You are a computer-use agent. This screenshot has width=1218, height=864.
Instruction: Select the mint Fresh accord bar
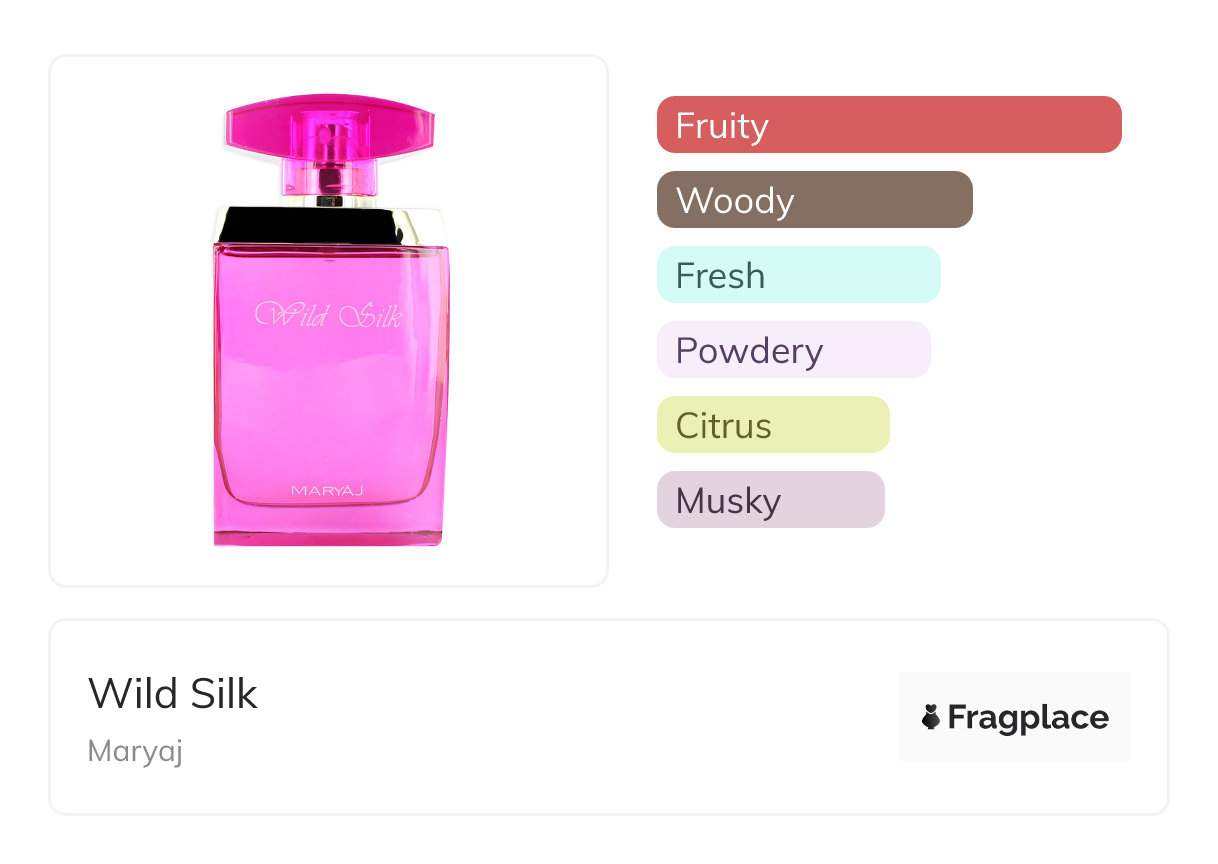coord(798,275)
